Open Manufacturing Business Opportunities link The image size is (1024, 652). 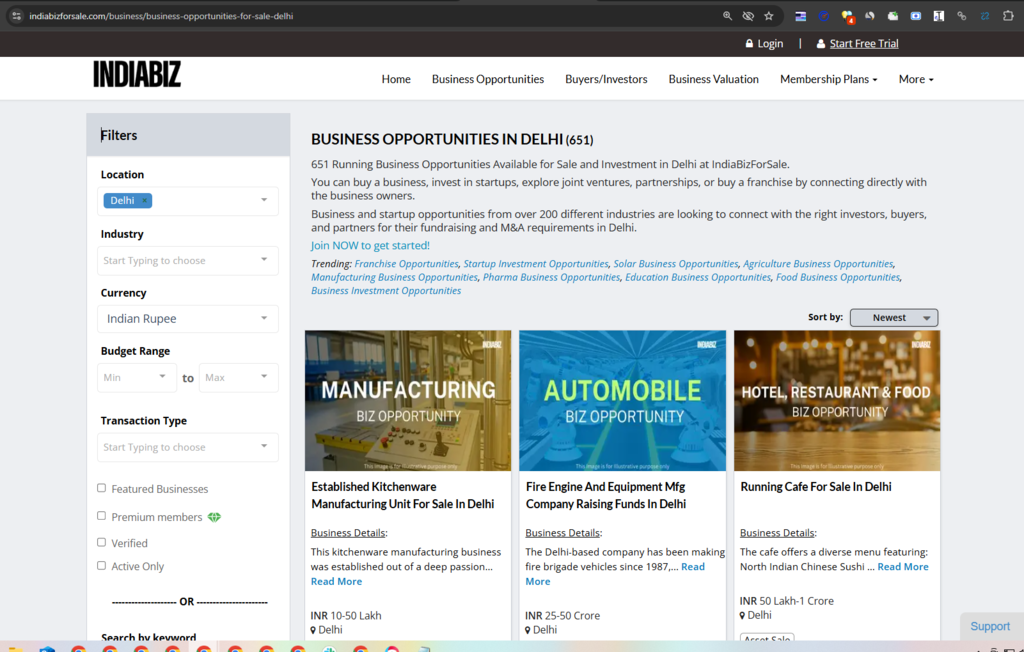point(394,277)
